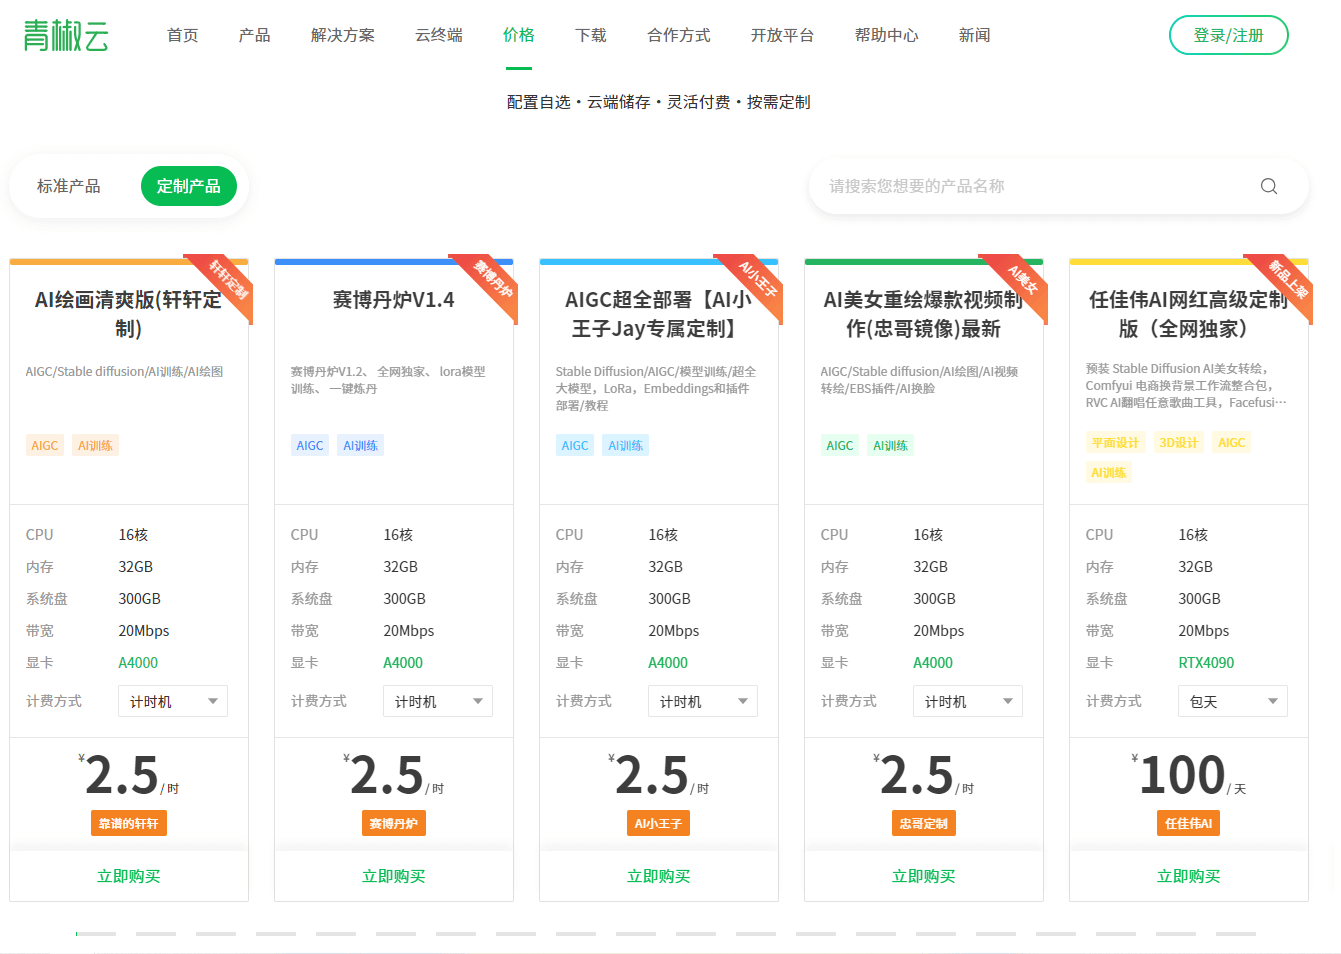Switch to the 定制产品 tab

click(189, 186)
